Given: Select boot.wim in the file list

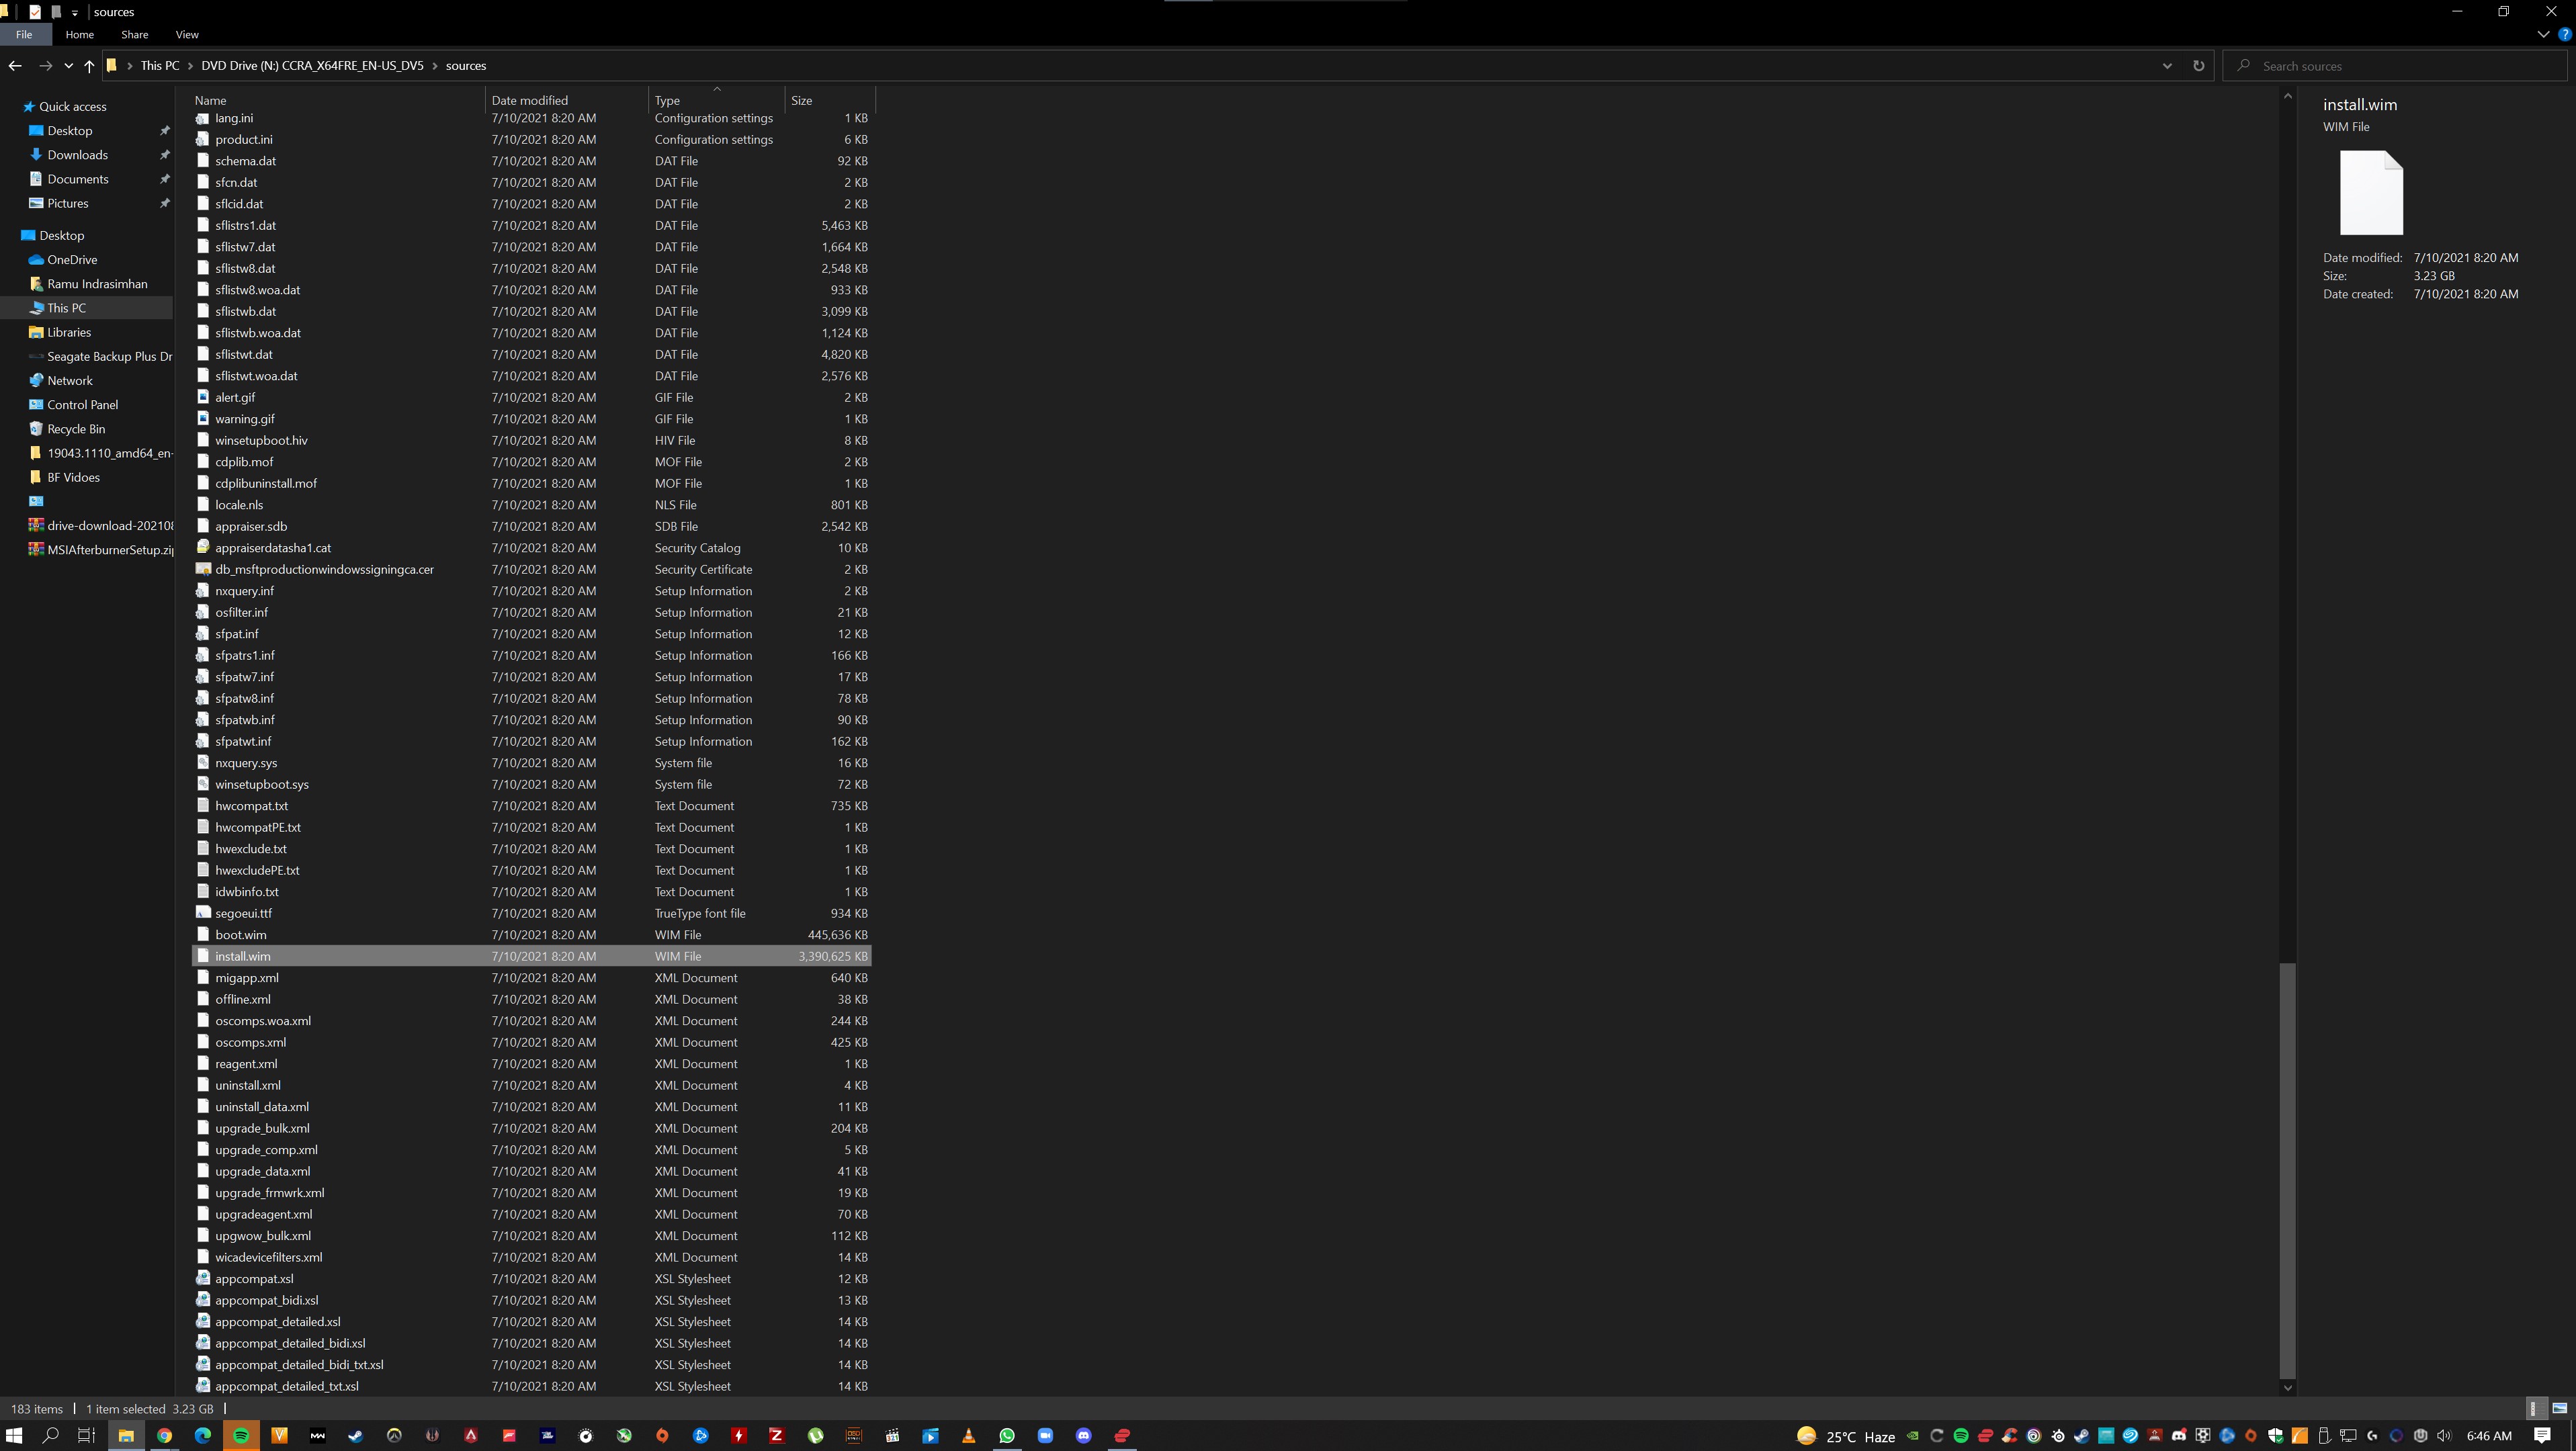Looking at the screenshot, I should point(531,935).
